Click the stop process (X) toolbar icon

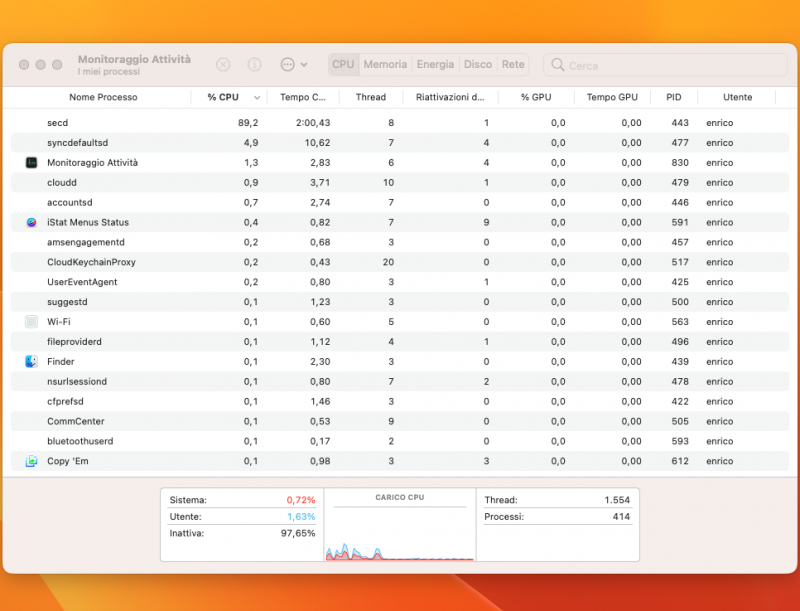[222, 64]
